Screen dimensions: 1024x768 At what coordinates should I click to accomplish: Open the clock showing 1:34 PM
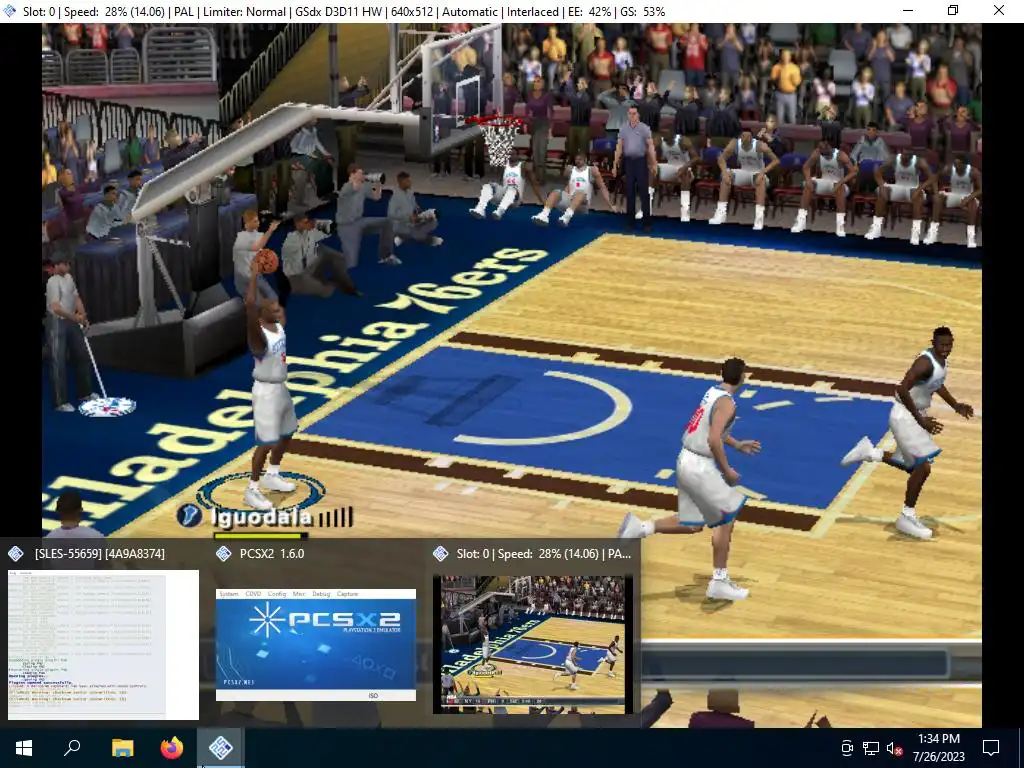click(x=938, y=748)
